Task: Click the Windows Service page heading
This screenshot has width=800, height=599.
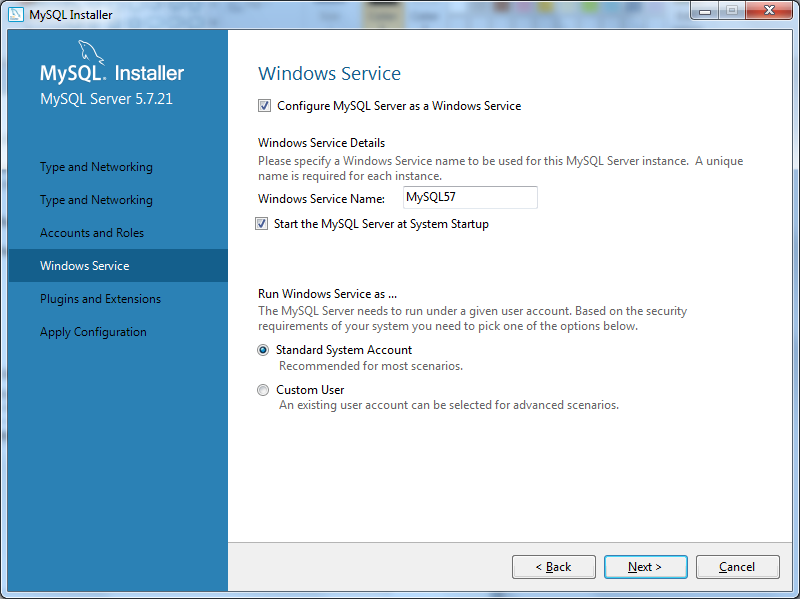Action: (329, 74)
